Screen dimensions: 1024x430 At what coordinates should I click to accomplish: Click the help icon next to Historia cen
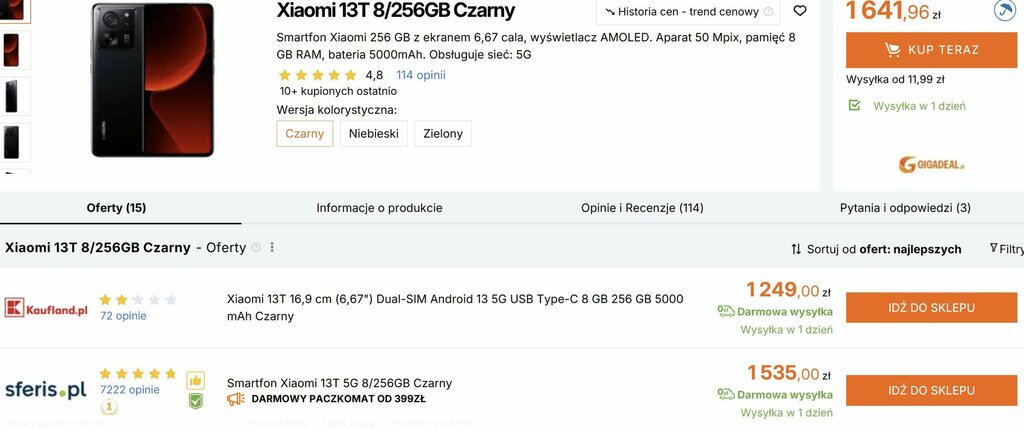click(769, 12)
